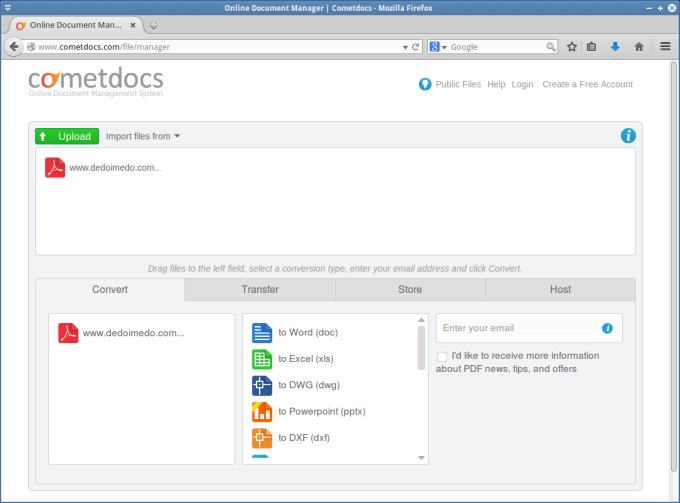The width and height of the screenshot is (680, 503).
Task: Click the conversion list scroll down arrow
Action: click(x=421, y=458)
